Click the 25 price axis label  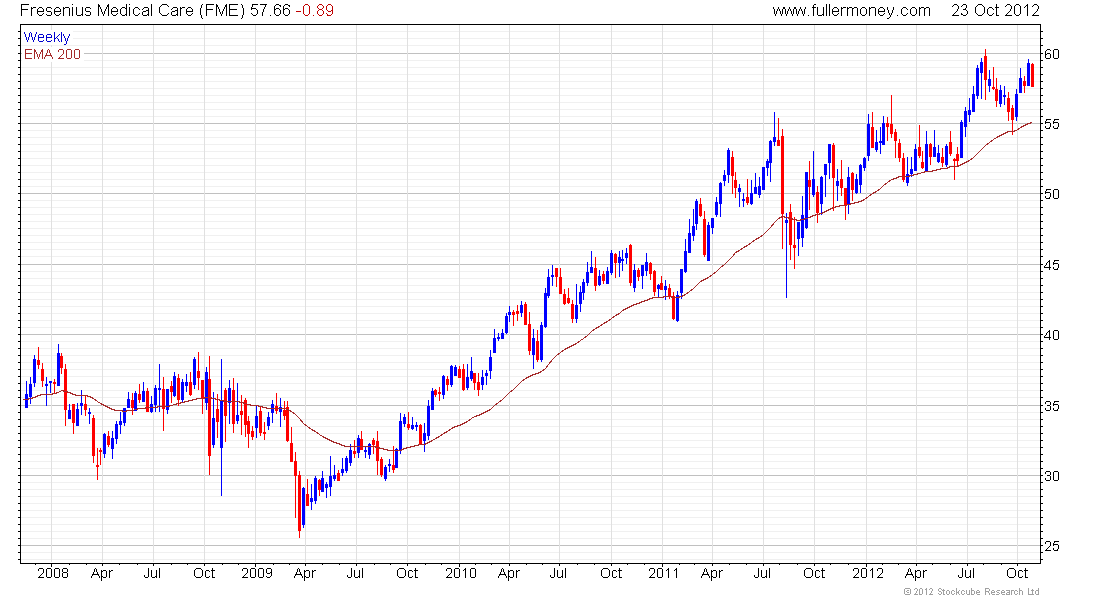1052,547
